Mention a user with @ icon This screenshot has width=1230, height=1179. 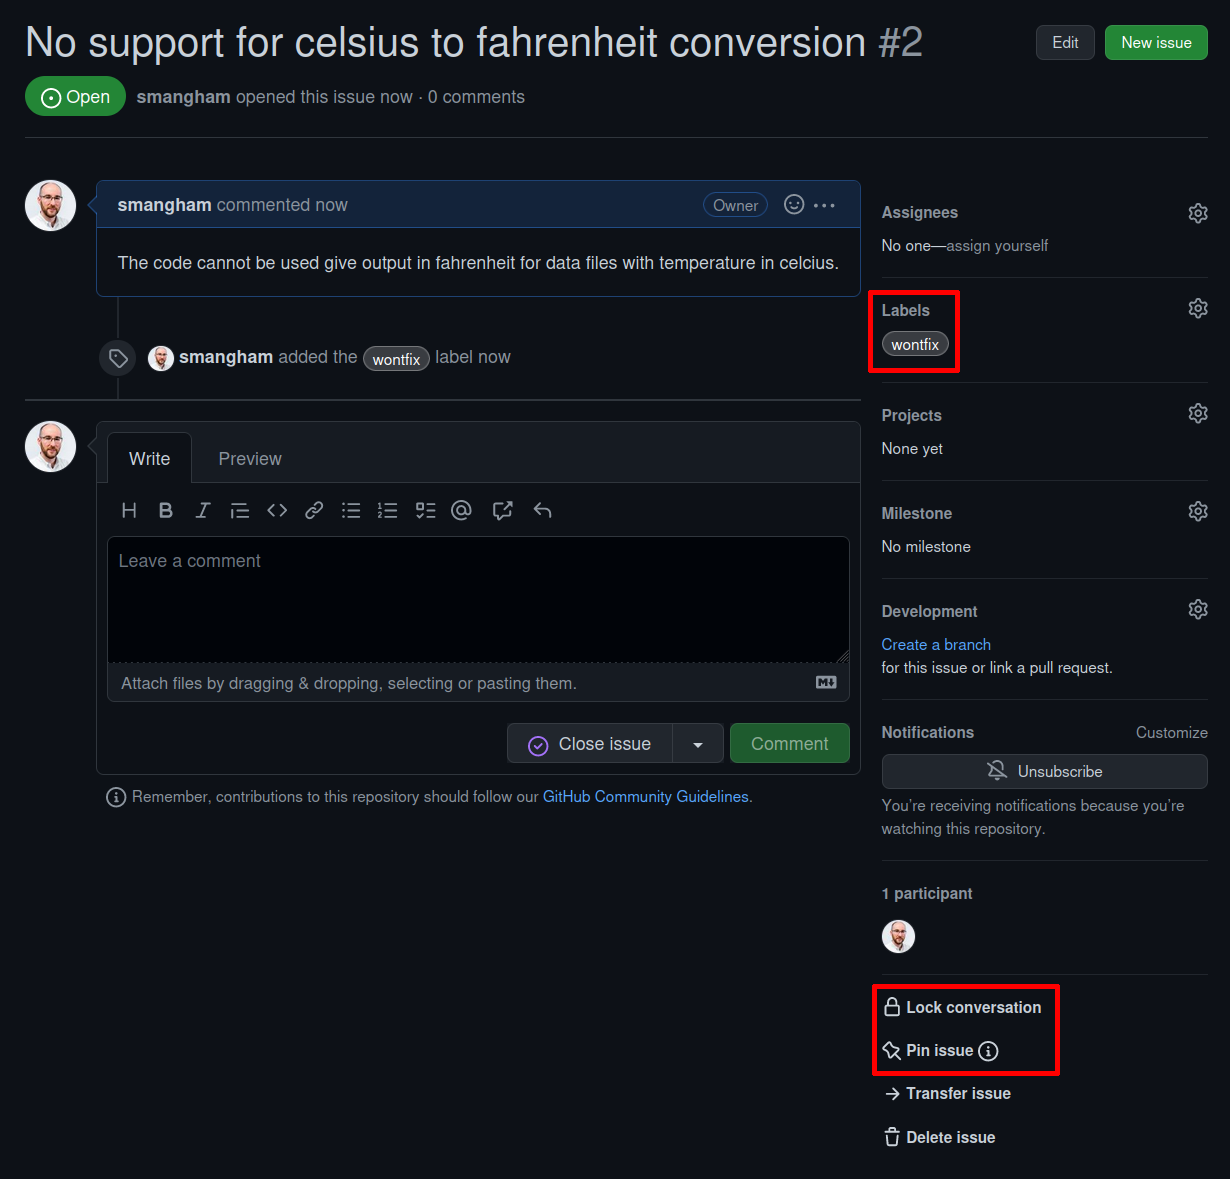pos(461,511)
